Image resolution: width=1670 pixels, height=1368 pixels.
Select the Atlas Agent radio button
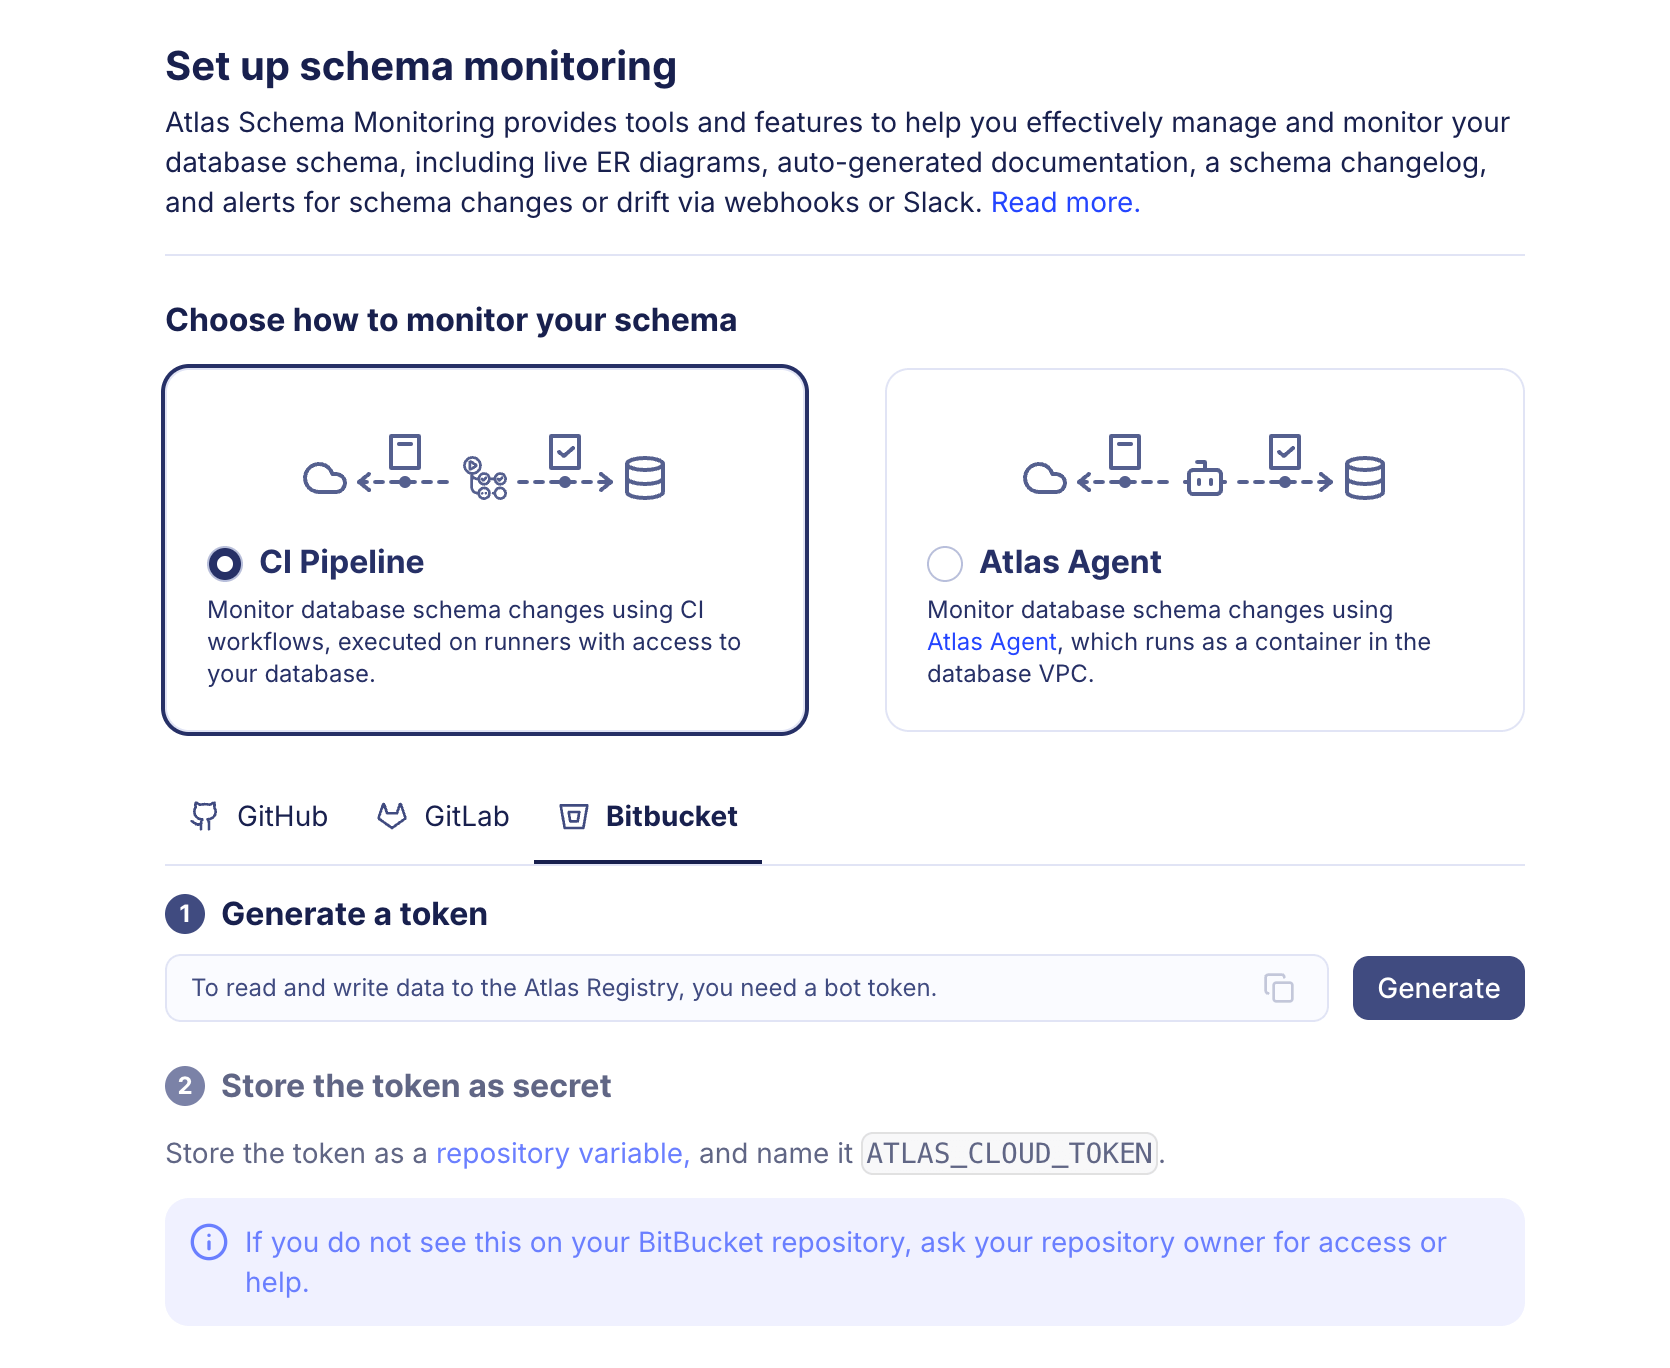click(x=944, y=563)
